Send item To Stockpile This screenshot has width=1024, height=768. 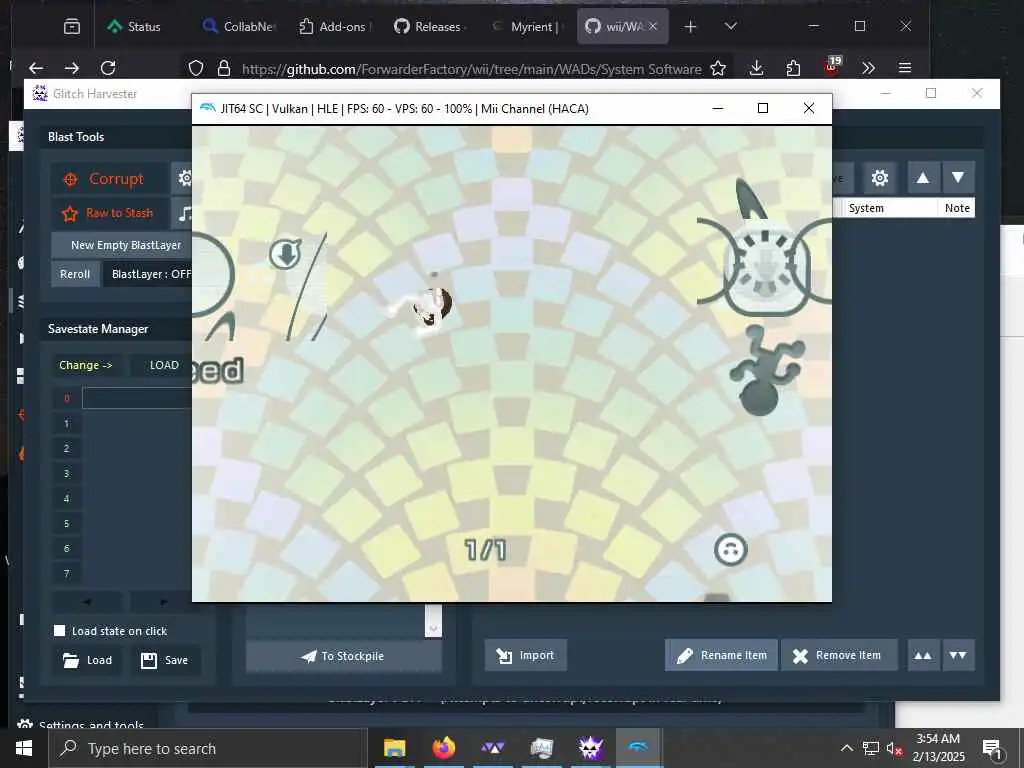(x=344, y=656)
